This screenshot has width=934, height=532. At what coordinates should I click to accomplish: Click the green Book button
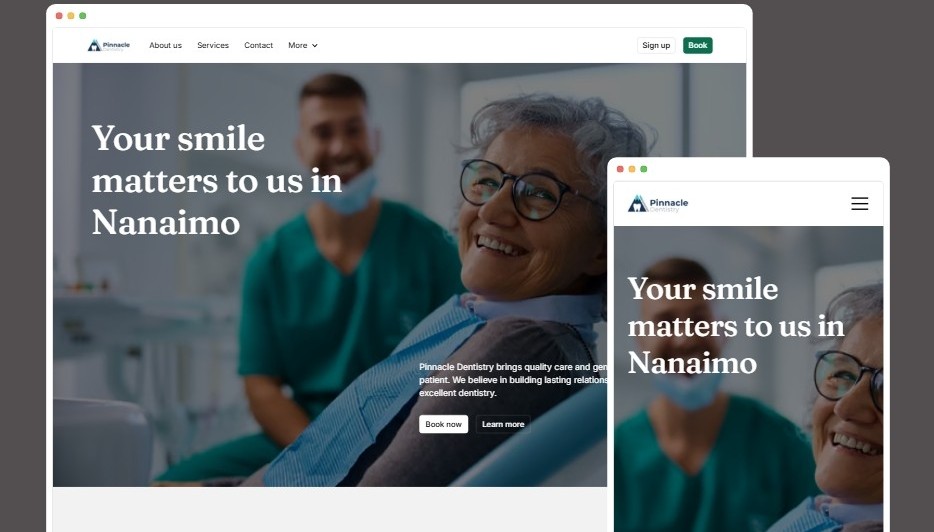(698, 45)
